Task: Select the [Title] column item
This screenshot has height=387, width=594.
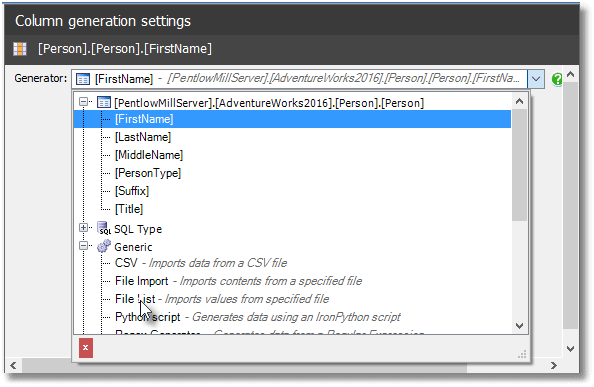Action: (129, 209)
